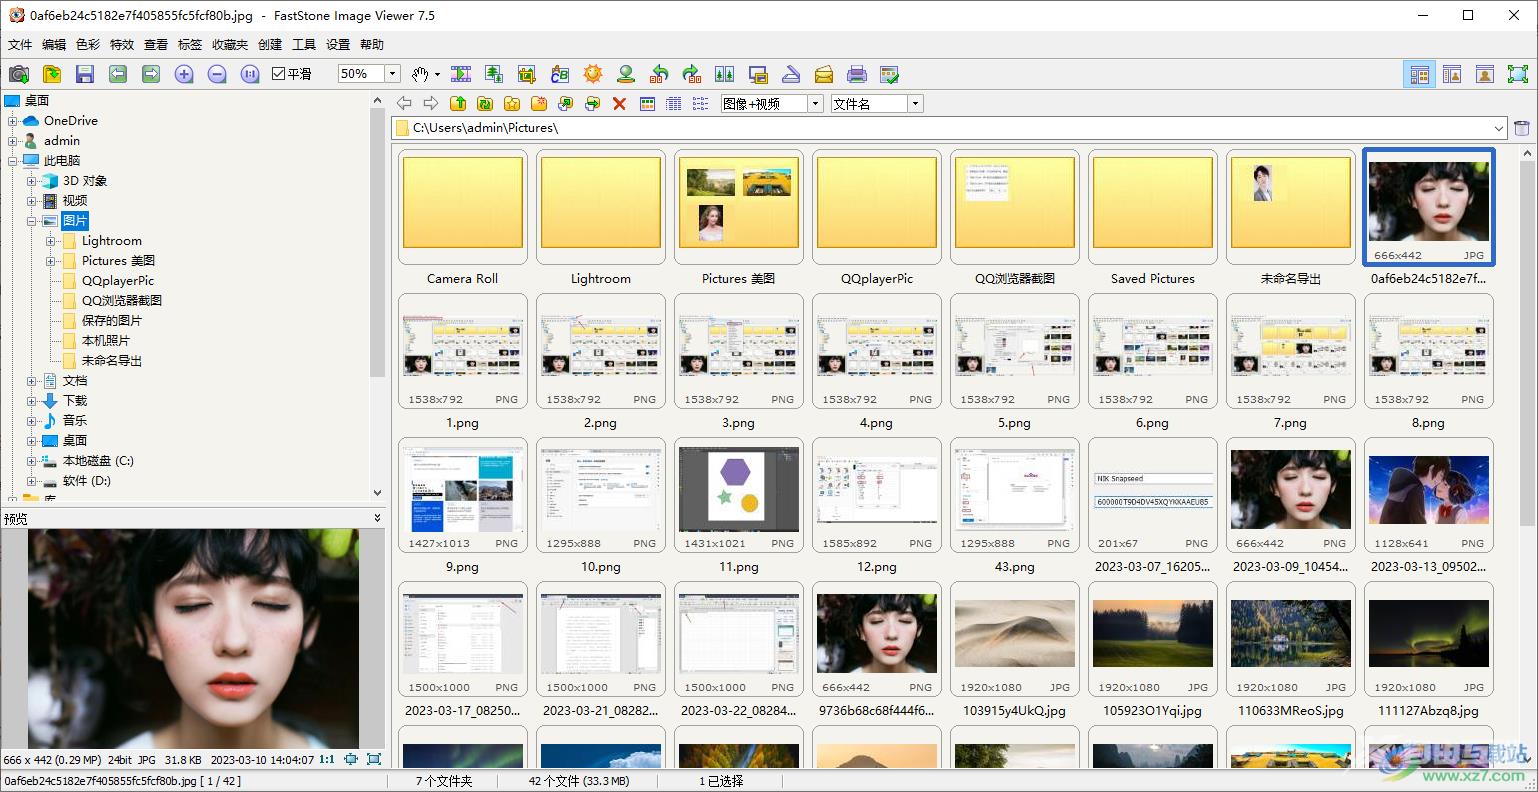Click the Print printer icon
Image resolution: width=1538 pixels, height=792 pixels.
[857, 74]
